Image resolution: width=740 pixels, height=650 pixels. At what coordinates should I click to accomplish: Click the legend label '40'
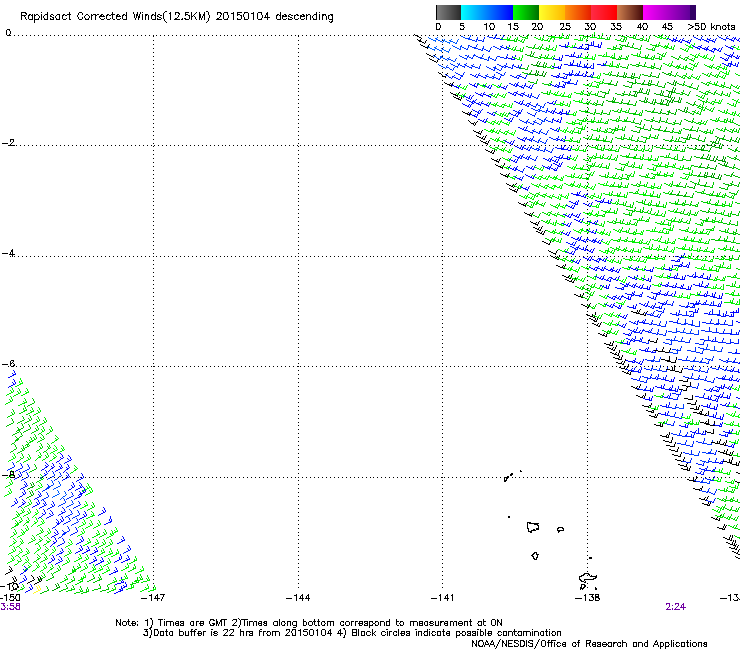tap(642, 27)
